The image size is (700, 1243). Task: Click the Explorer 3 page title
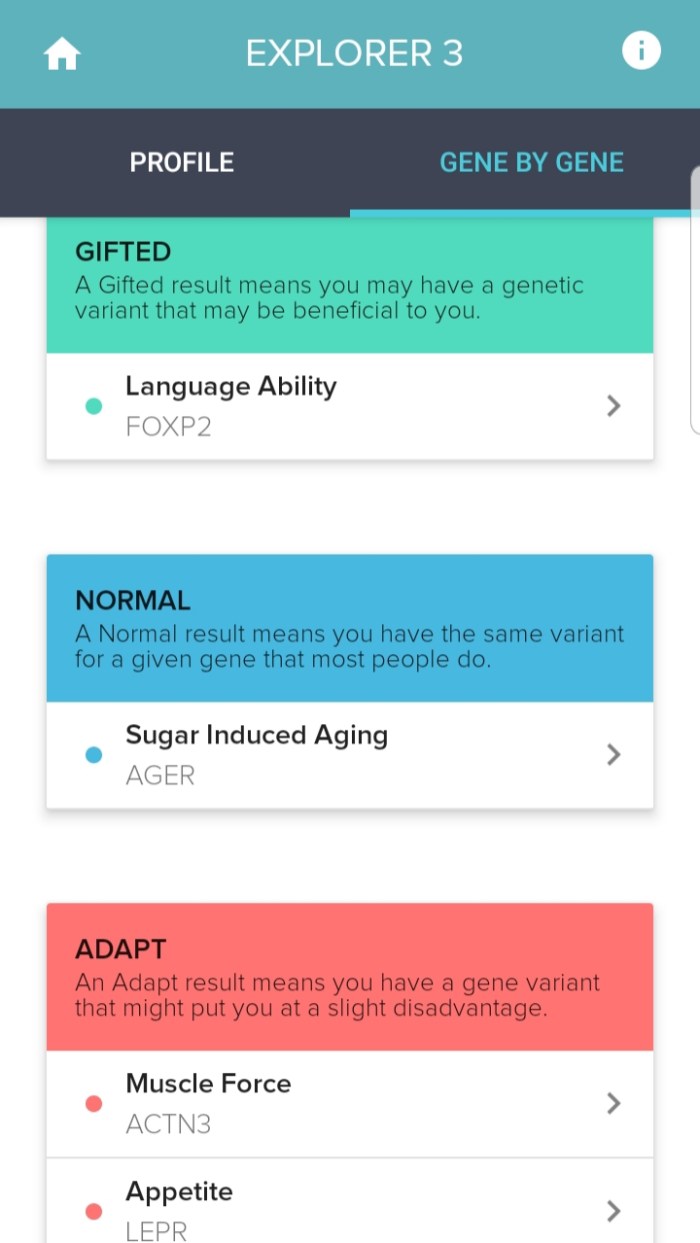pos(354,53)
